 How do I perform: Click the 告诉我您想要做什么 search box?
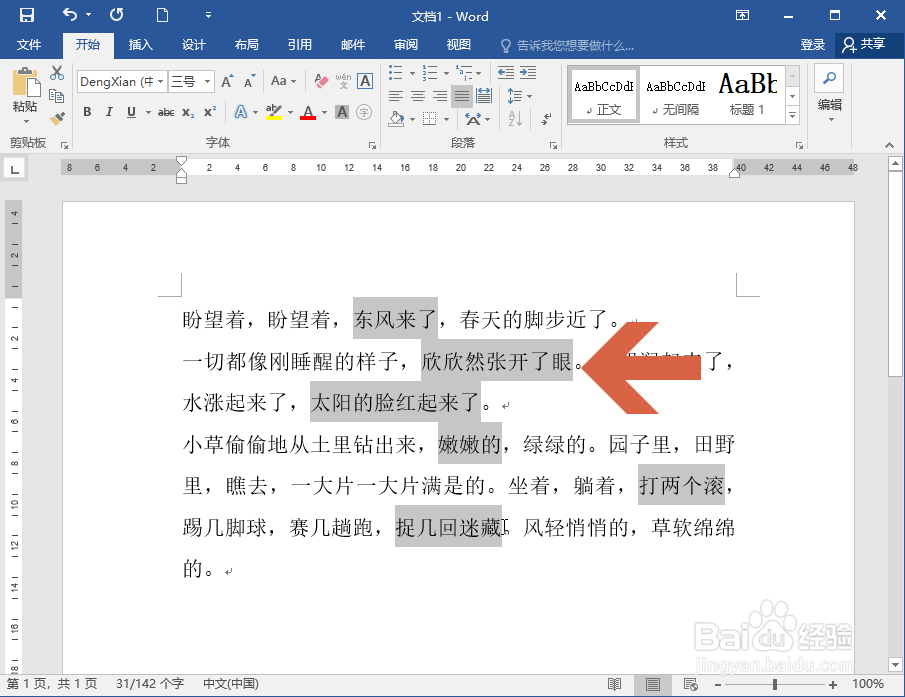(x=567, y=45)
